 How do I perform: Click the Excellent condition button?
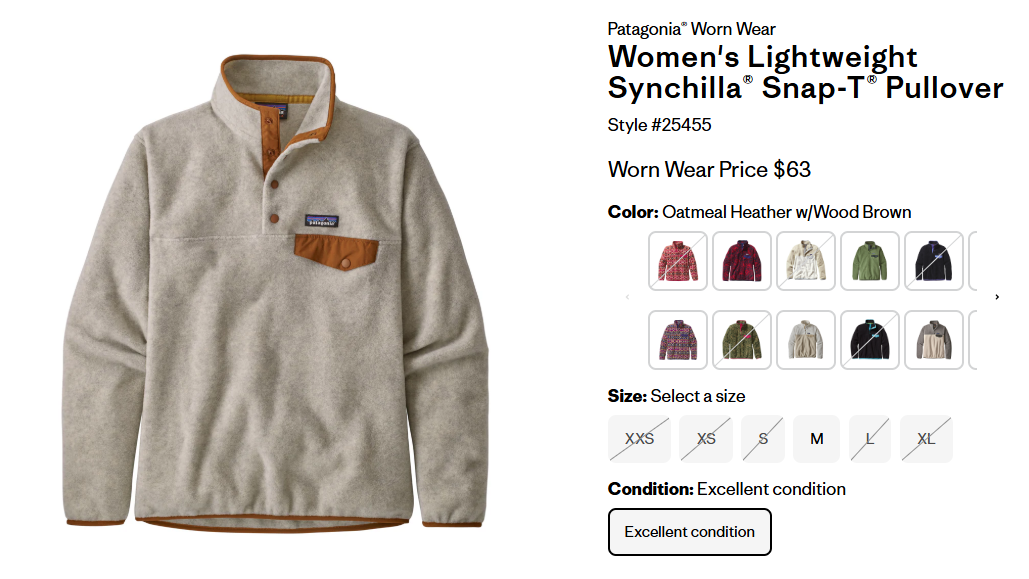690,532
